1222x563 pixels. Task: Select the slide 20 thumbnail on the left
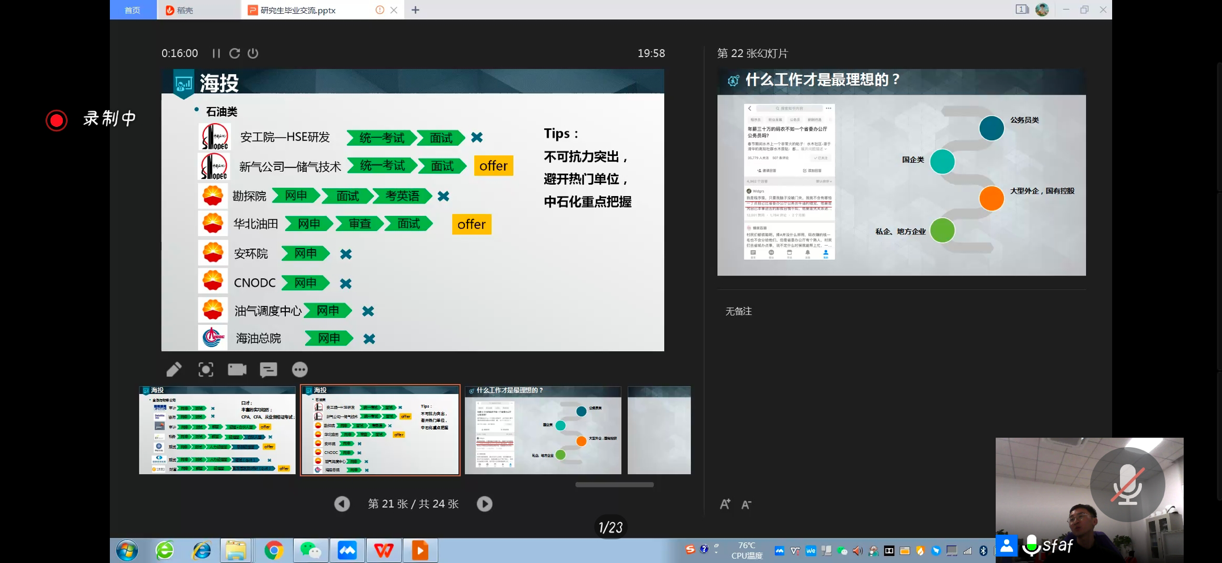pos(217,430)
